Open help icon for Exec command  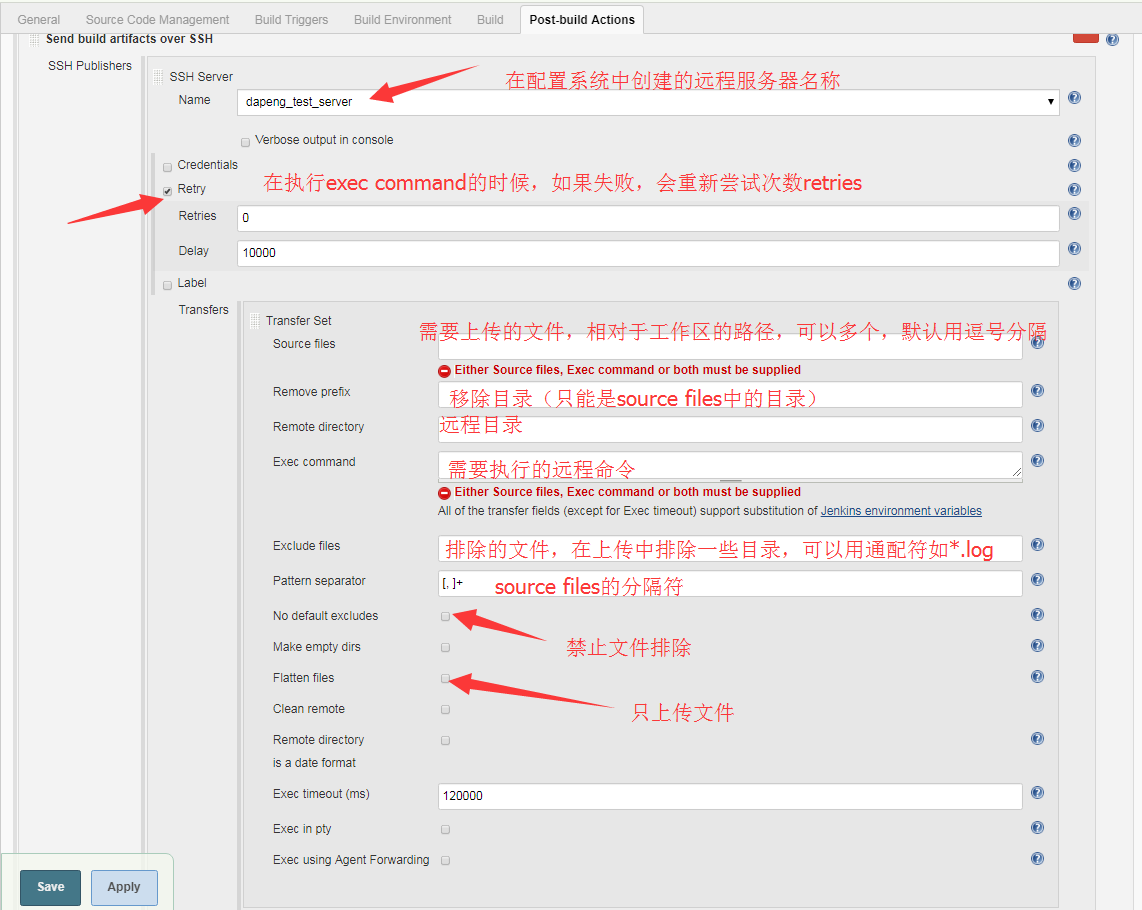tap(1037, 460)
